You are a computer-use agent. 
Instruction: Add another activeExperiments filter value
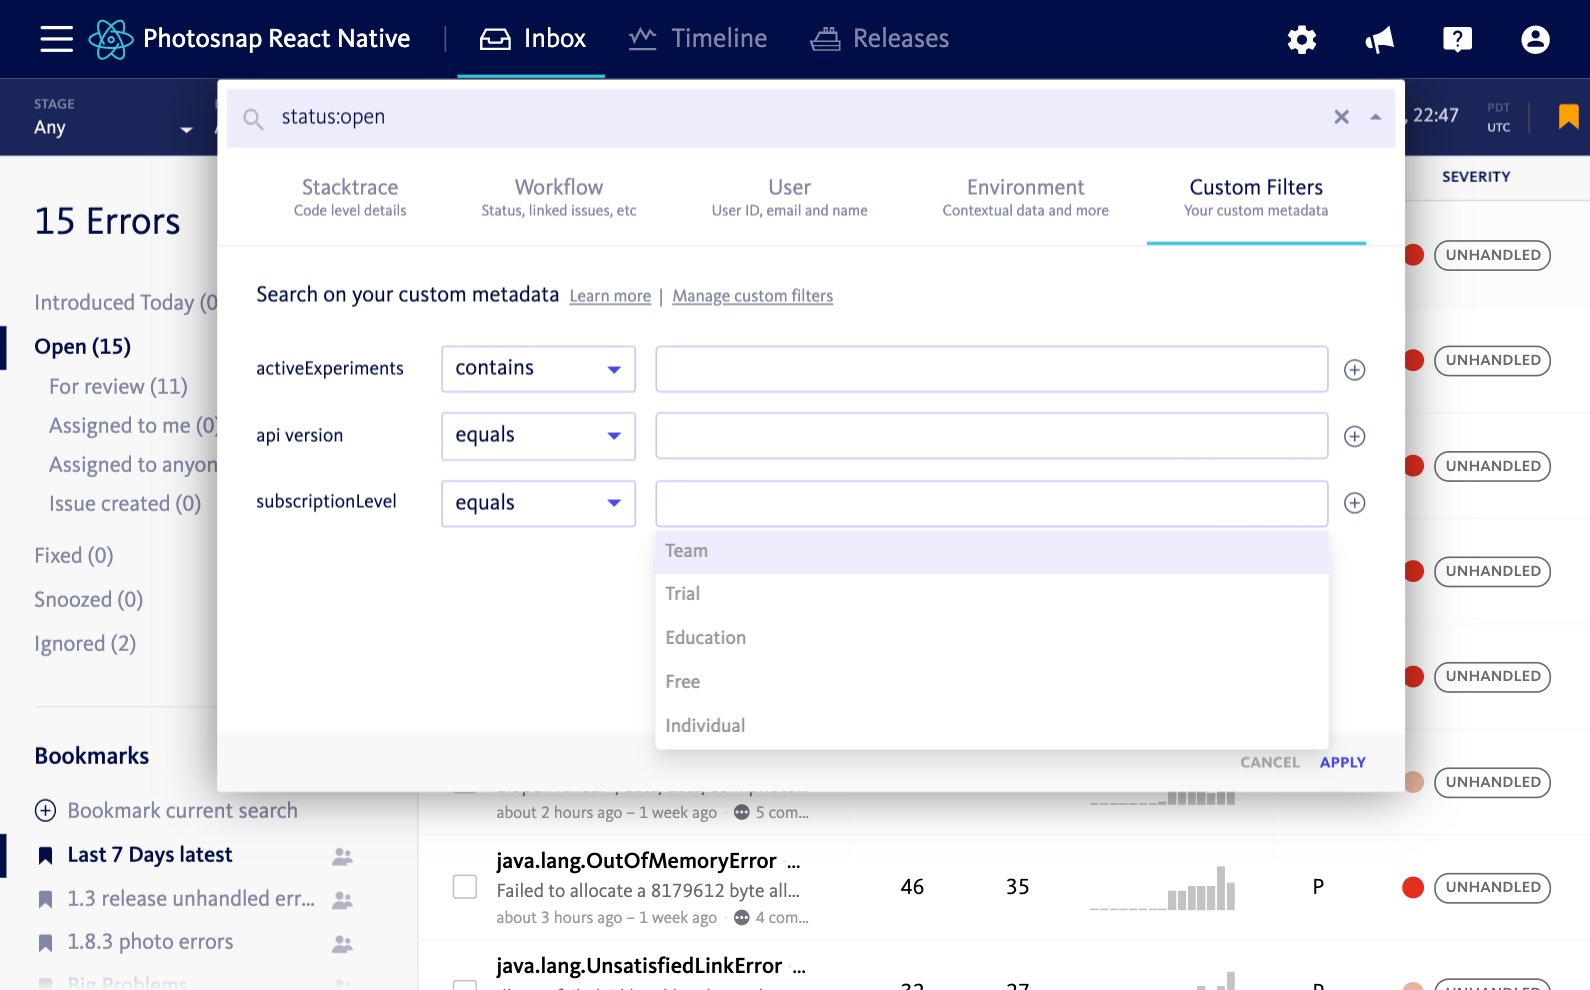pos(1354,370)
